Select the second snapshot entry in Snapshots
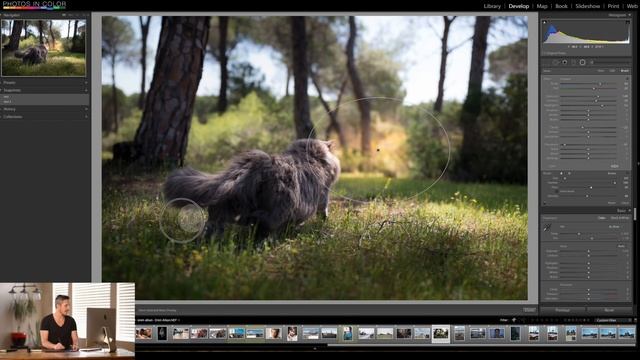This screenshot has height=360, width=640. 45,101
